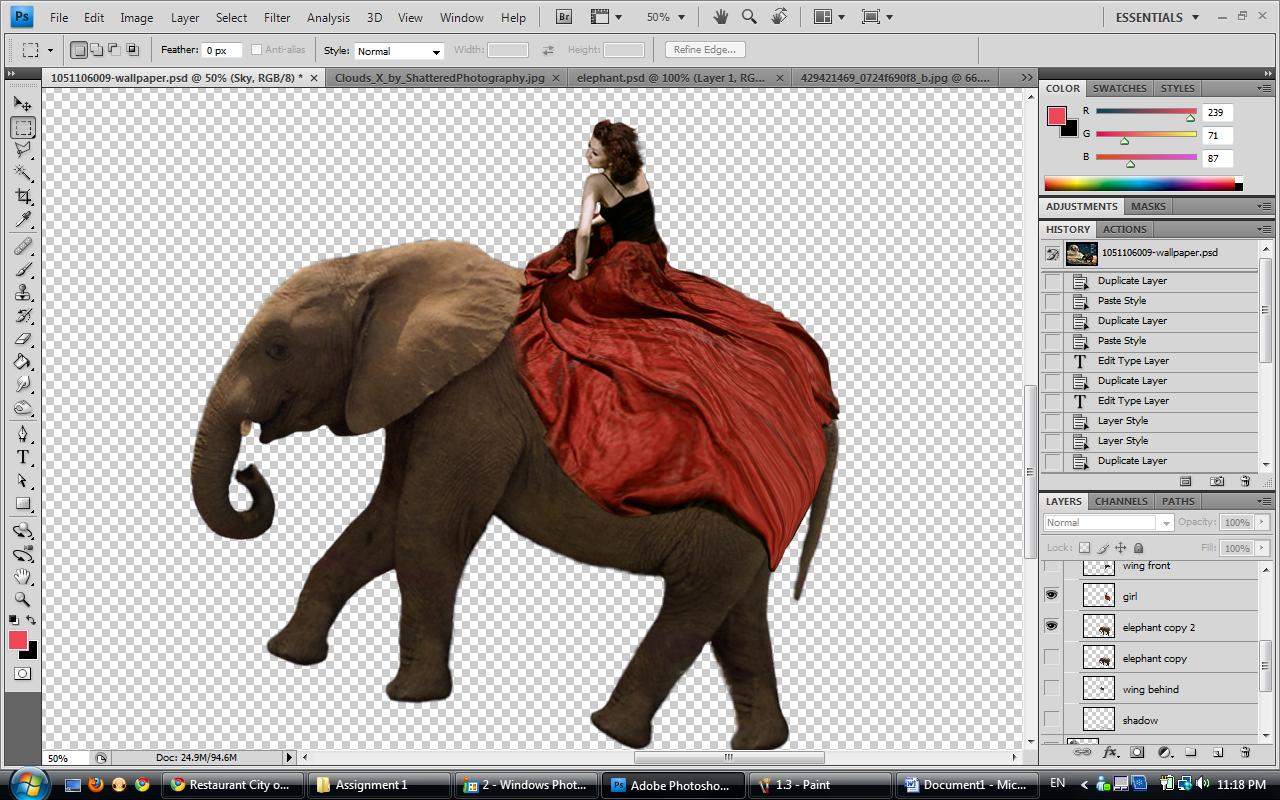
Task: Show the elephant copy layer
Action: coord(1051,657)
